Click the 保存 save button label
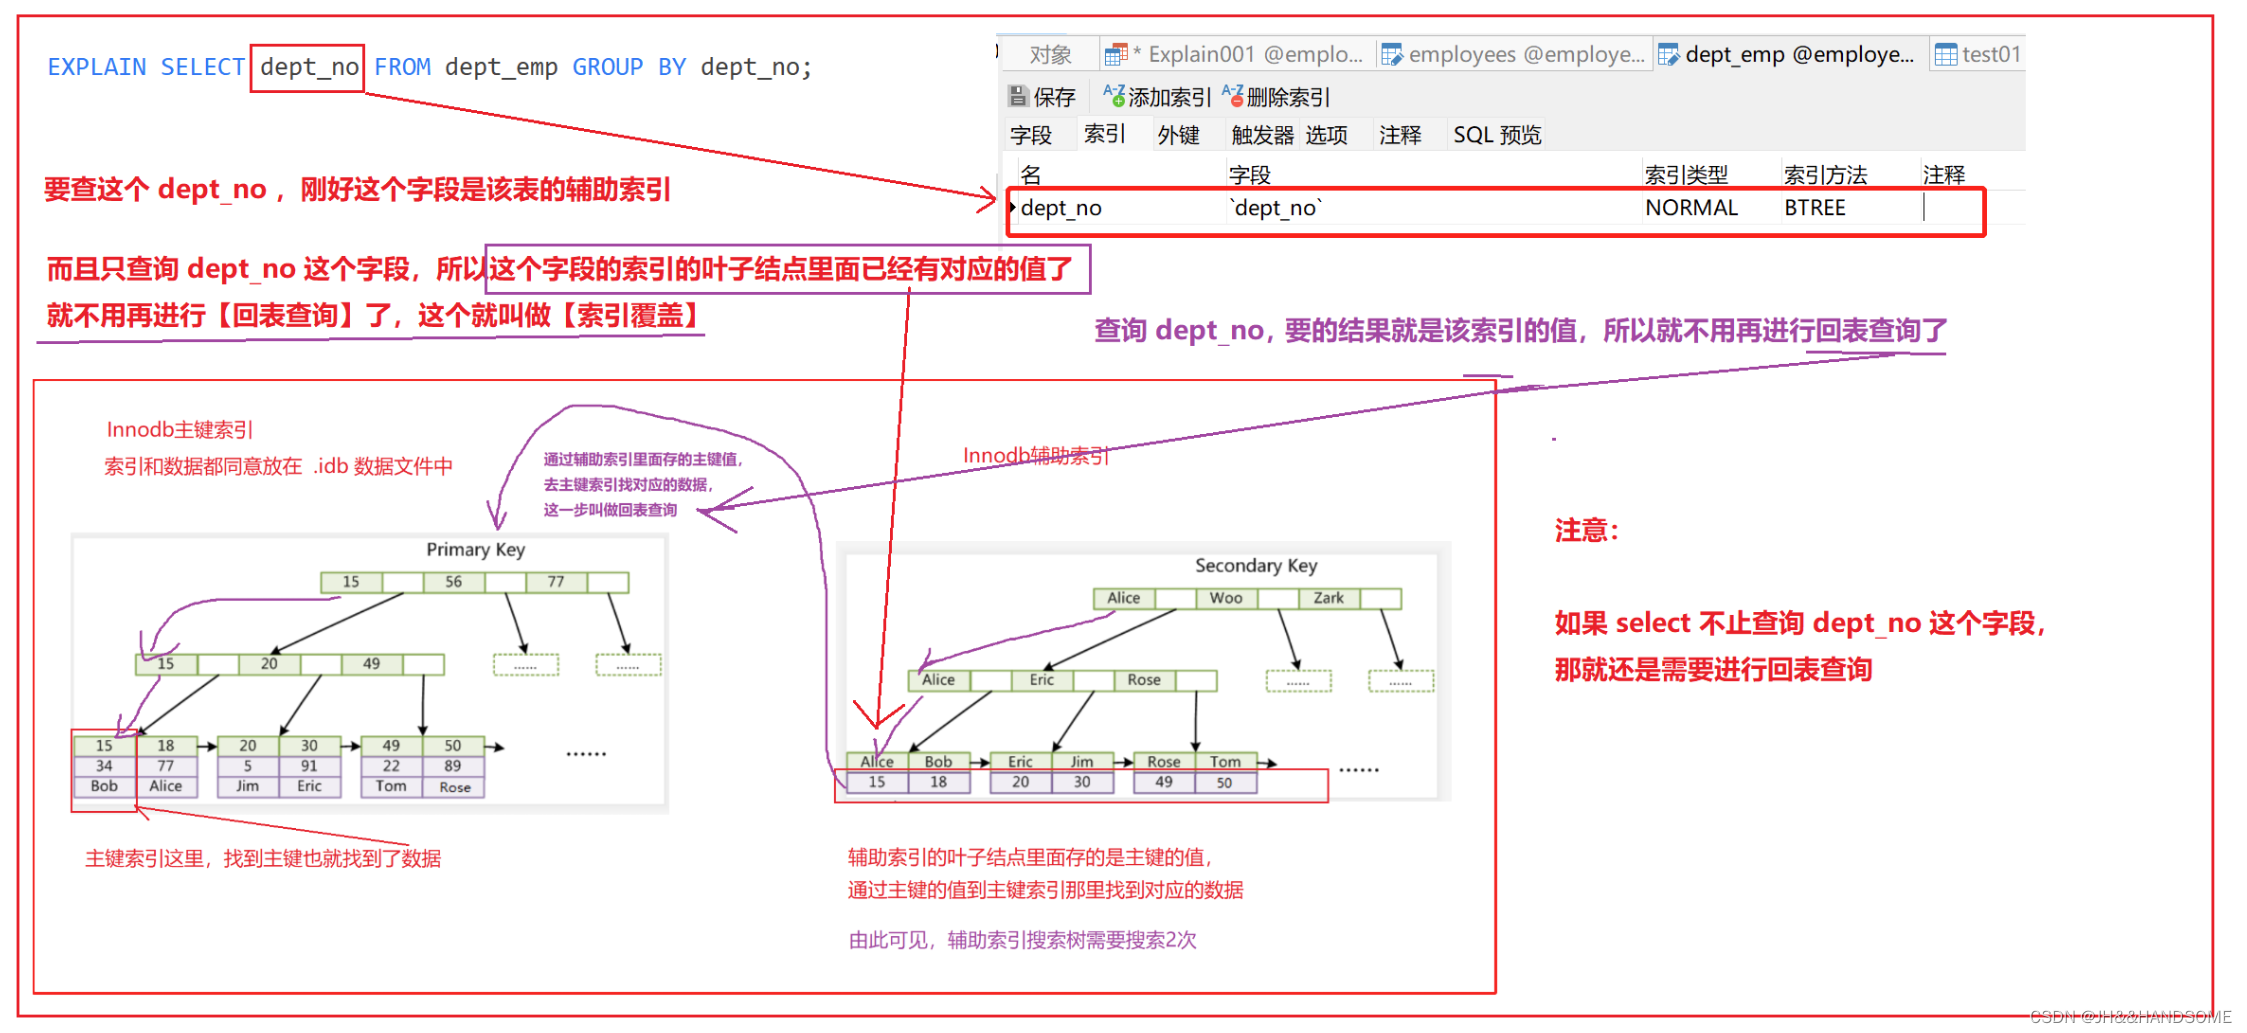Screen dimensions: 2247x1033 point(1054,96)
